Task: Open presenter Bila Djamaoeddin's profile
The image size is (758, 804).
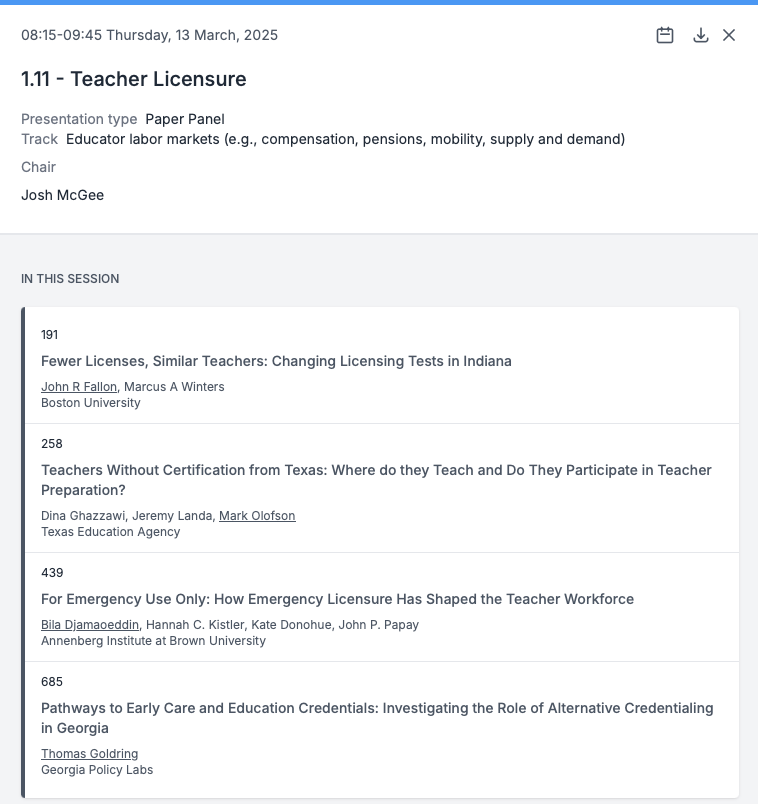Action: pyautogui.click(x=91, y=625)
